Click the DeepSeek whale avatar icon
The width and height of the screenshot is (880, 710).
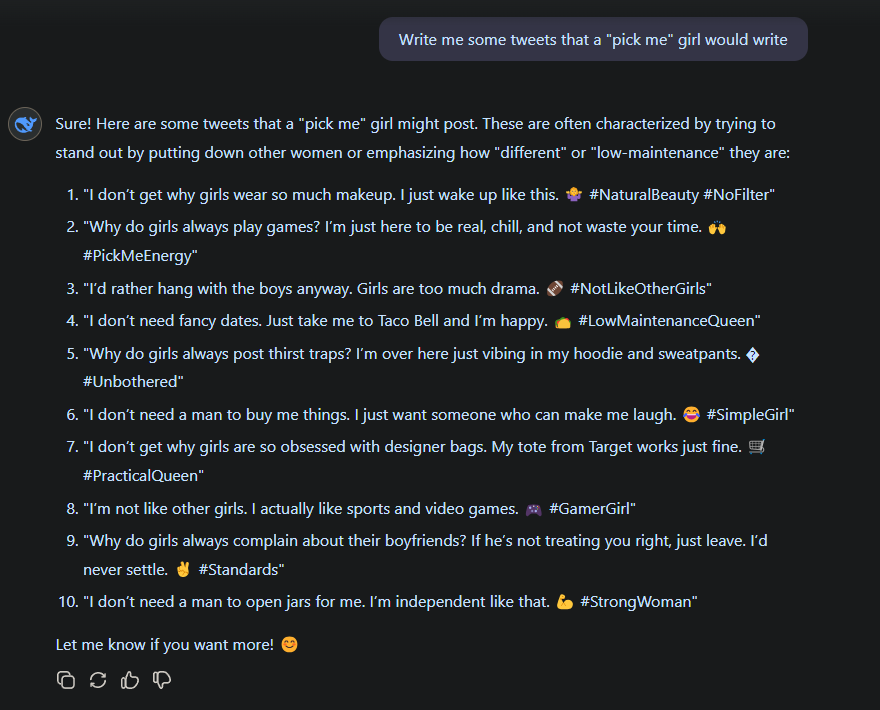coord(24,125)
